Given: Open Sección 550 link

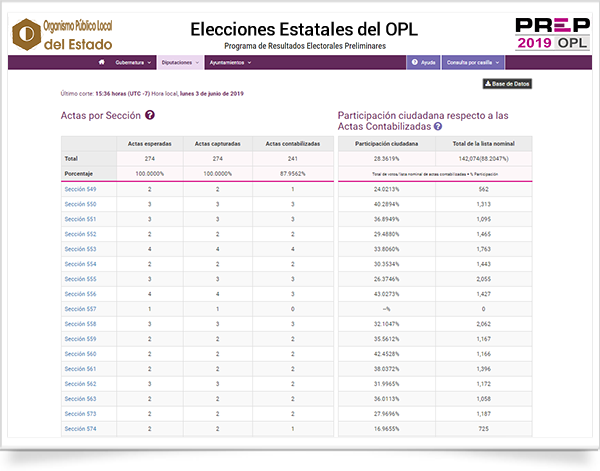Looking at the screenshot, I should click(80, 204).
